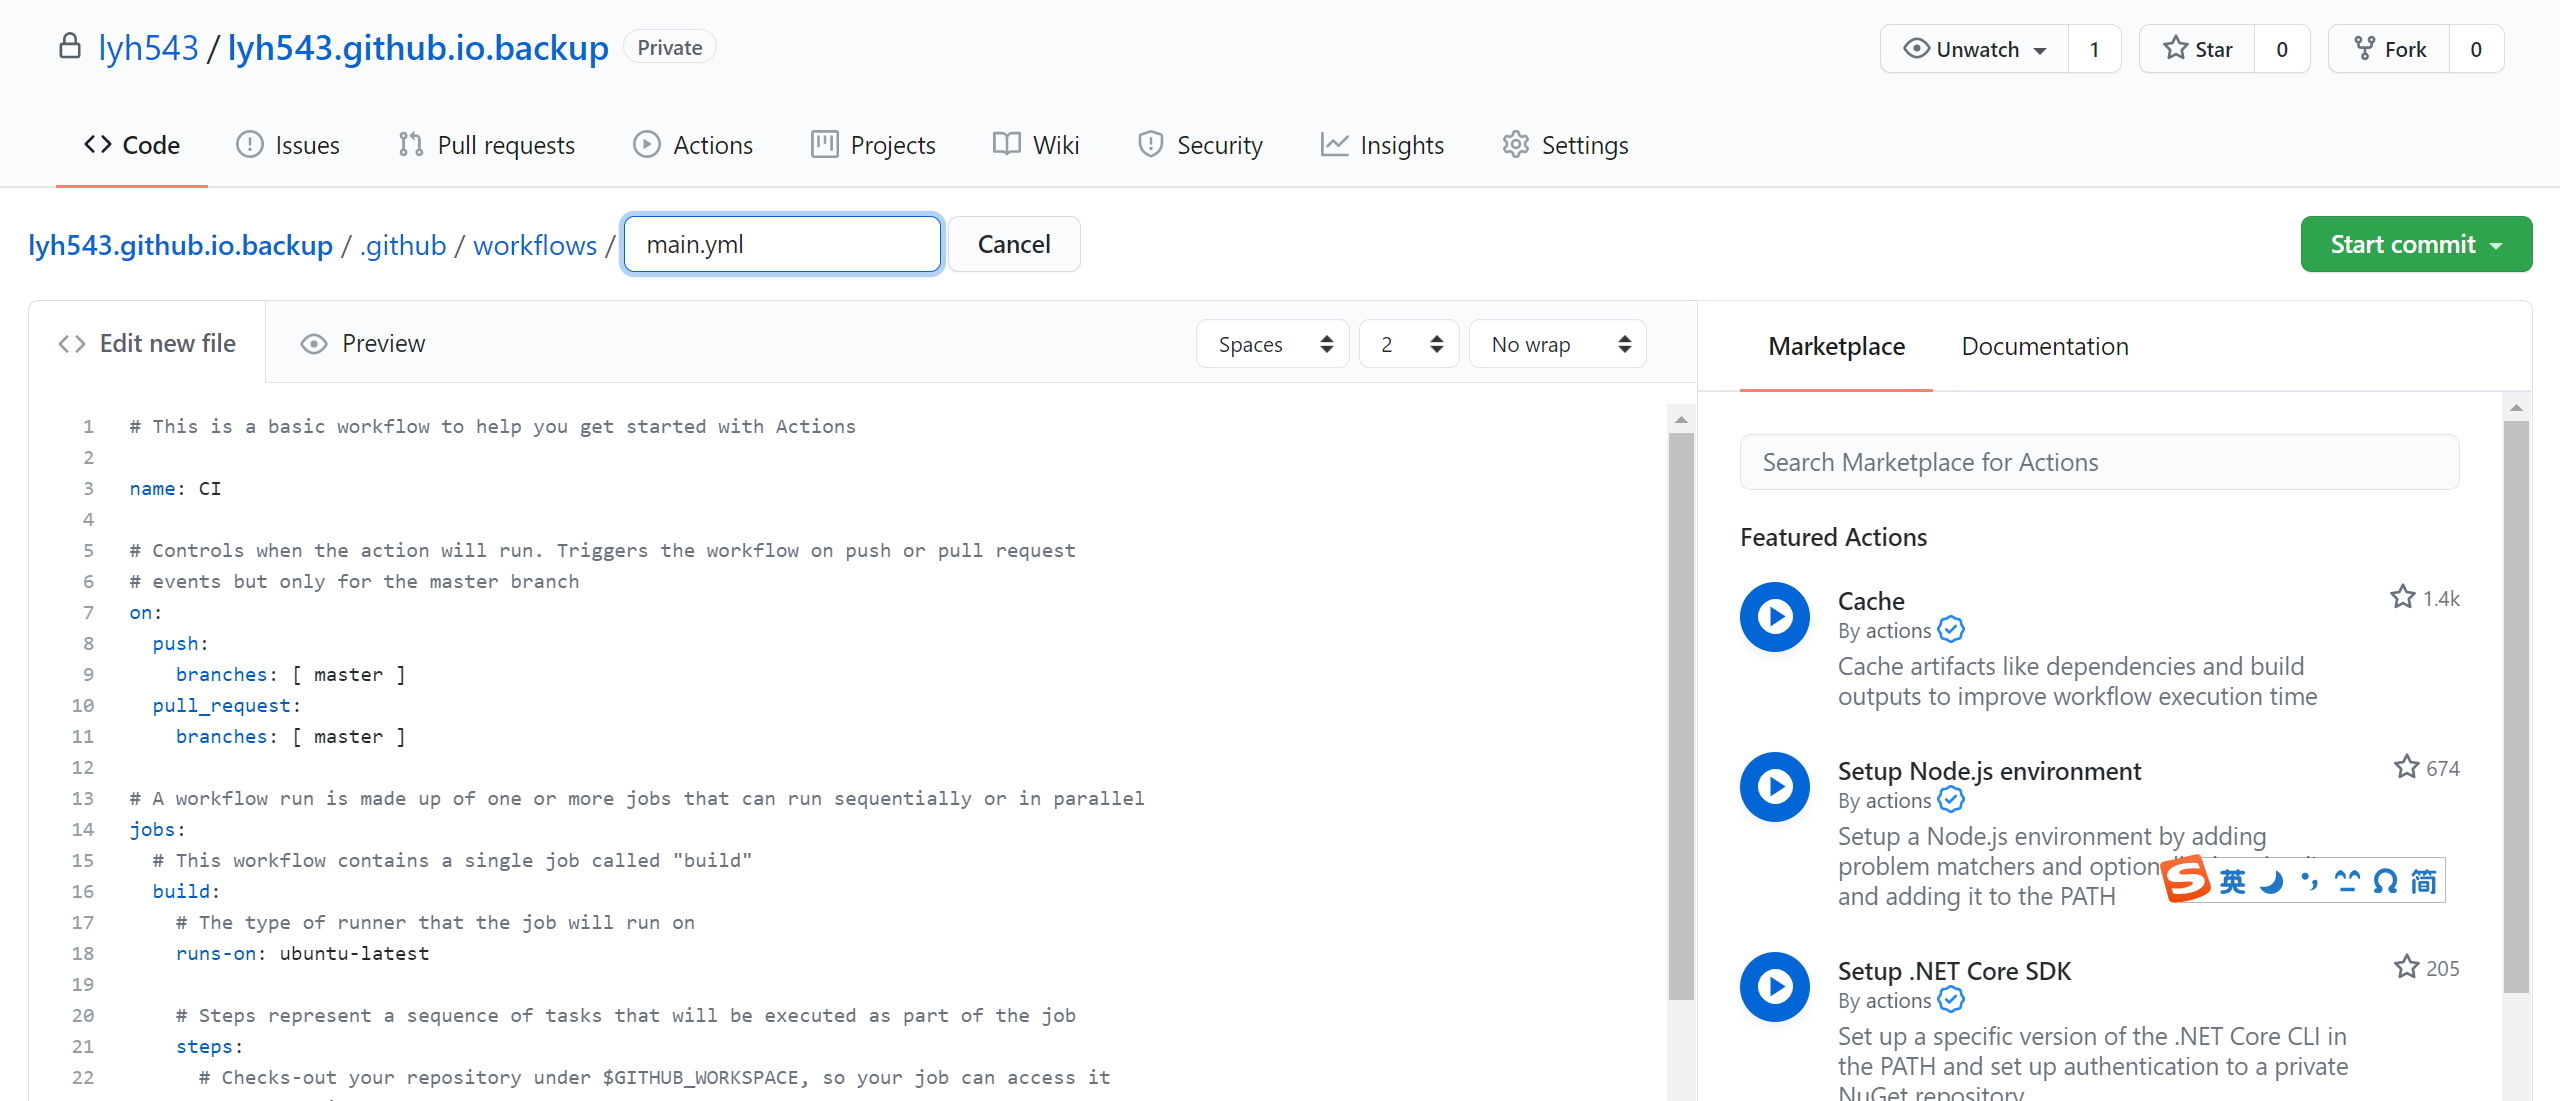The height and width of the screenshot is (1101, 2560).
Task: Click the Search Marketplace for Actions field
Action: click(x=2099, y=462)
